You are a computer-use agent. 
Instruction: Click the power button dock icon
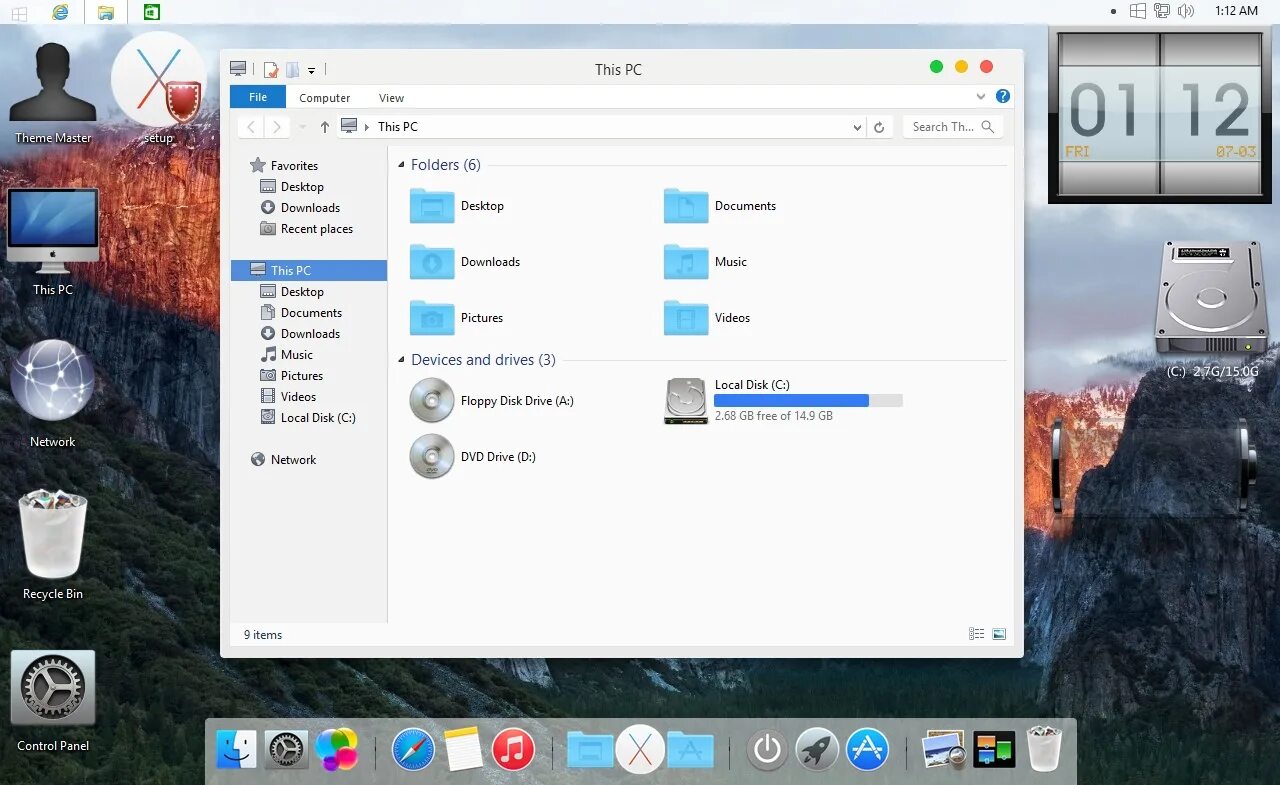click(767, 749)
